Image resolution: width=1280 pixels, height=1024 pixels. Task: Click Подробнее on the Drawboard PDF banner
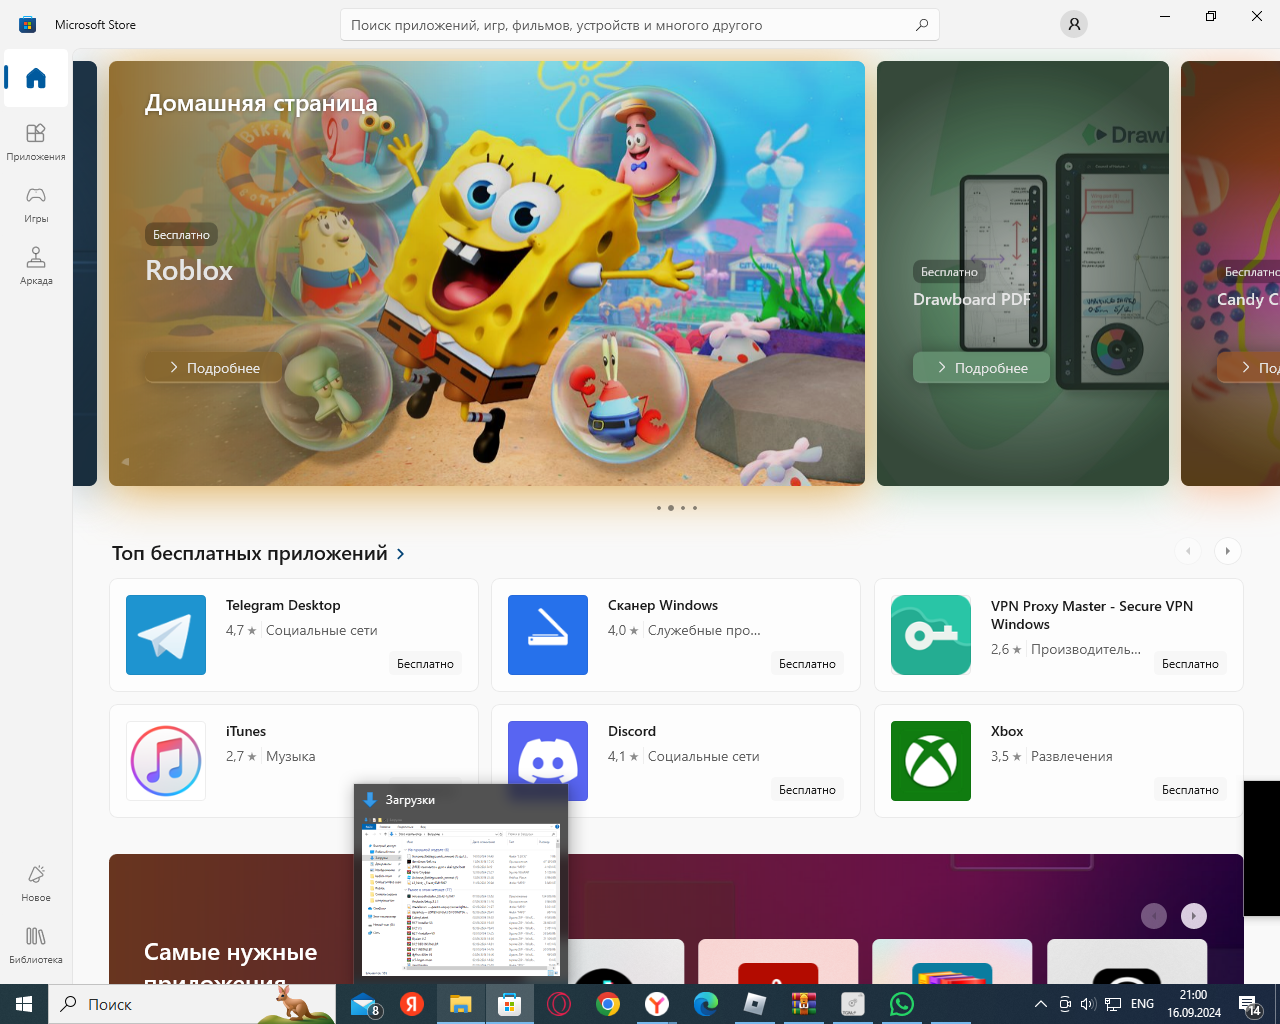[981, 368]
